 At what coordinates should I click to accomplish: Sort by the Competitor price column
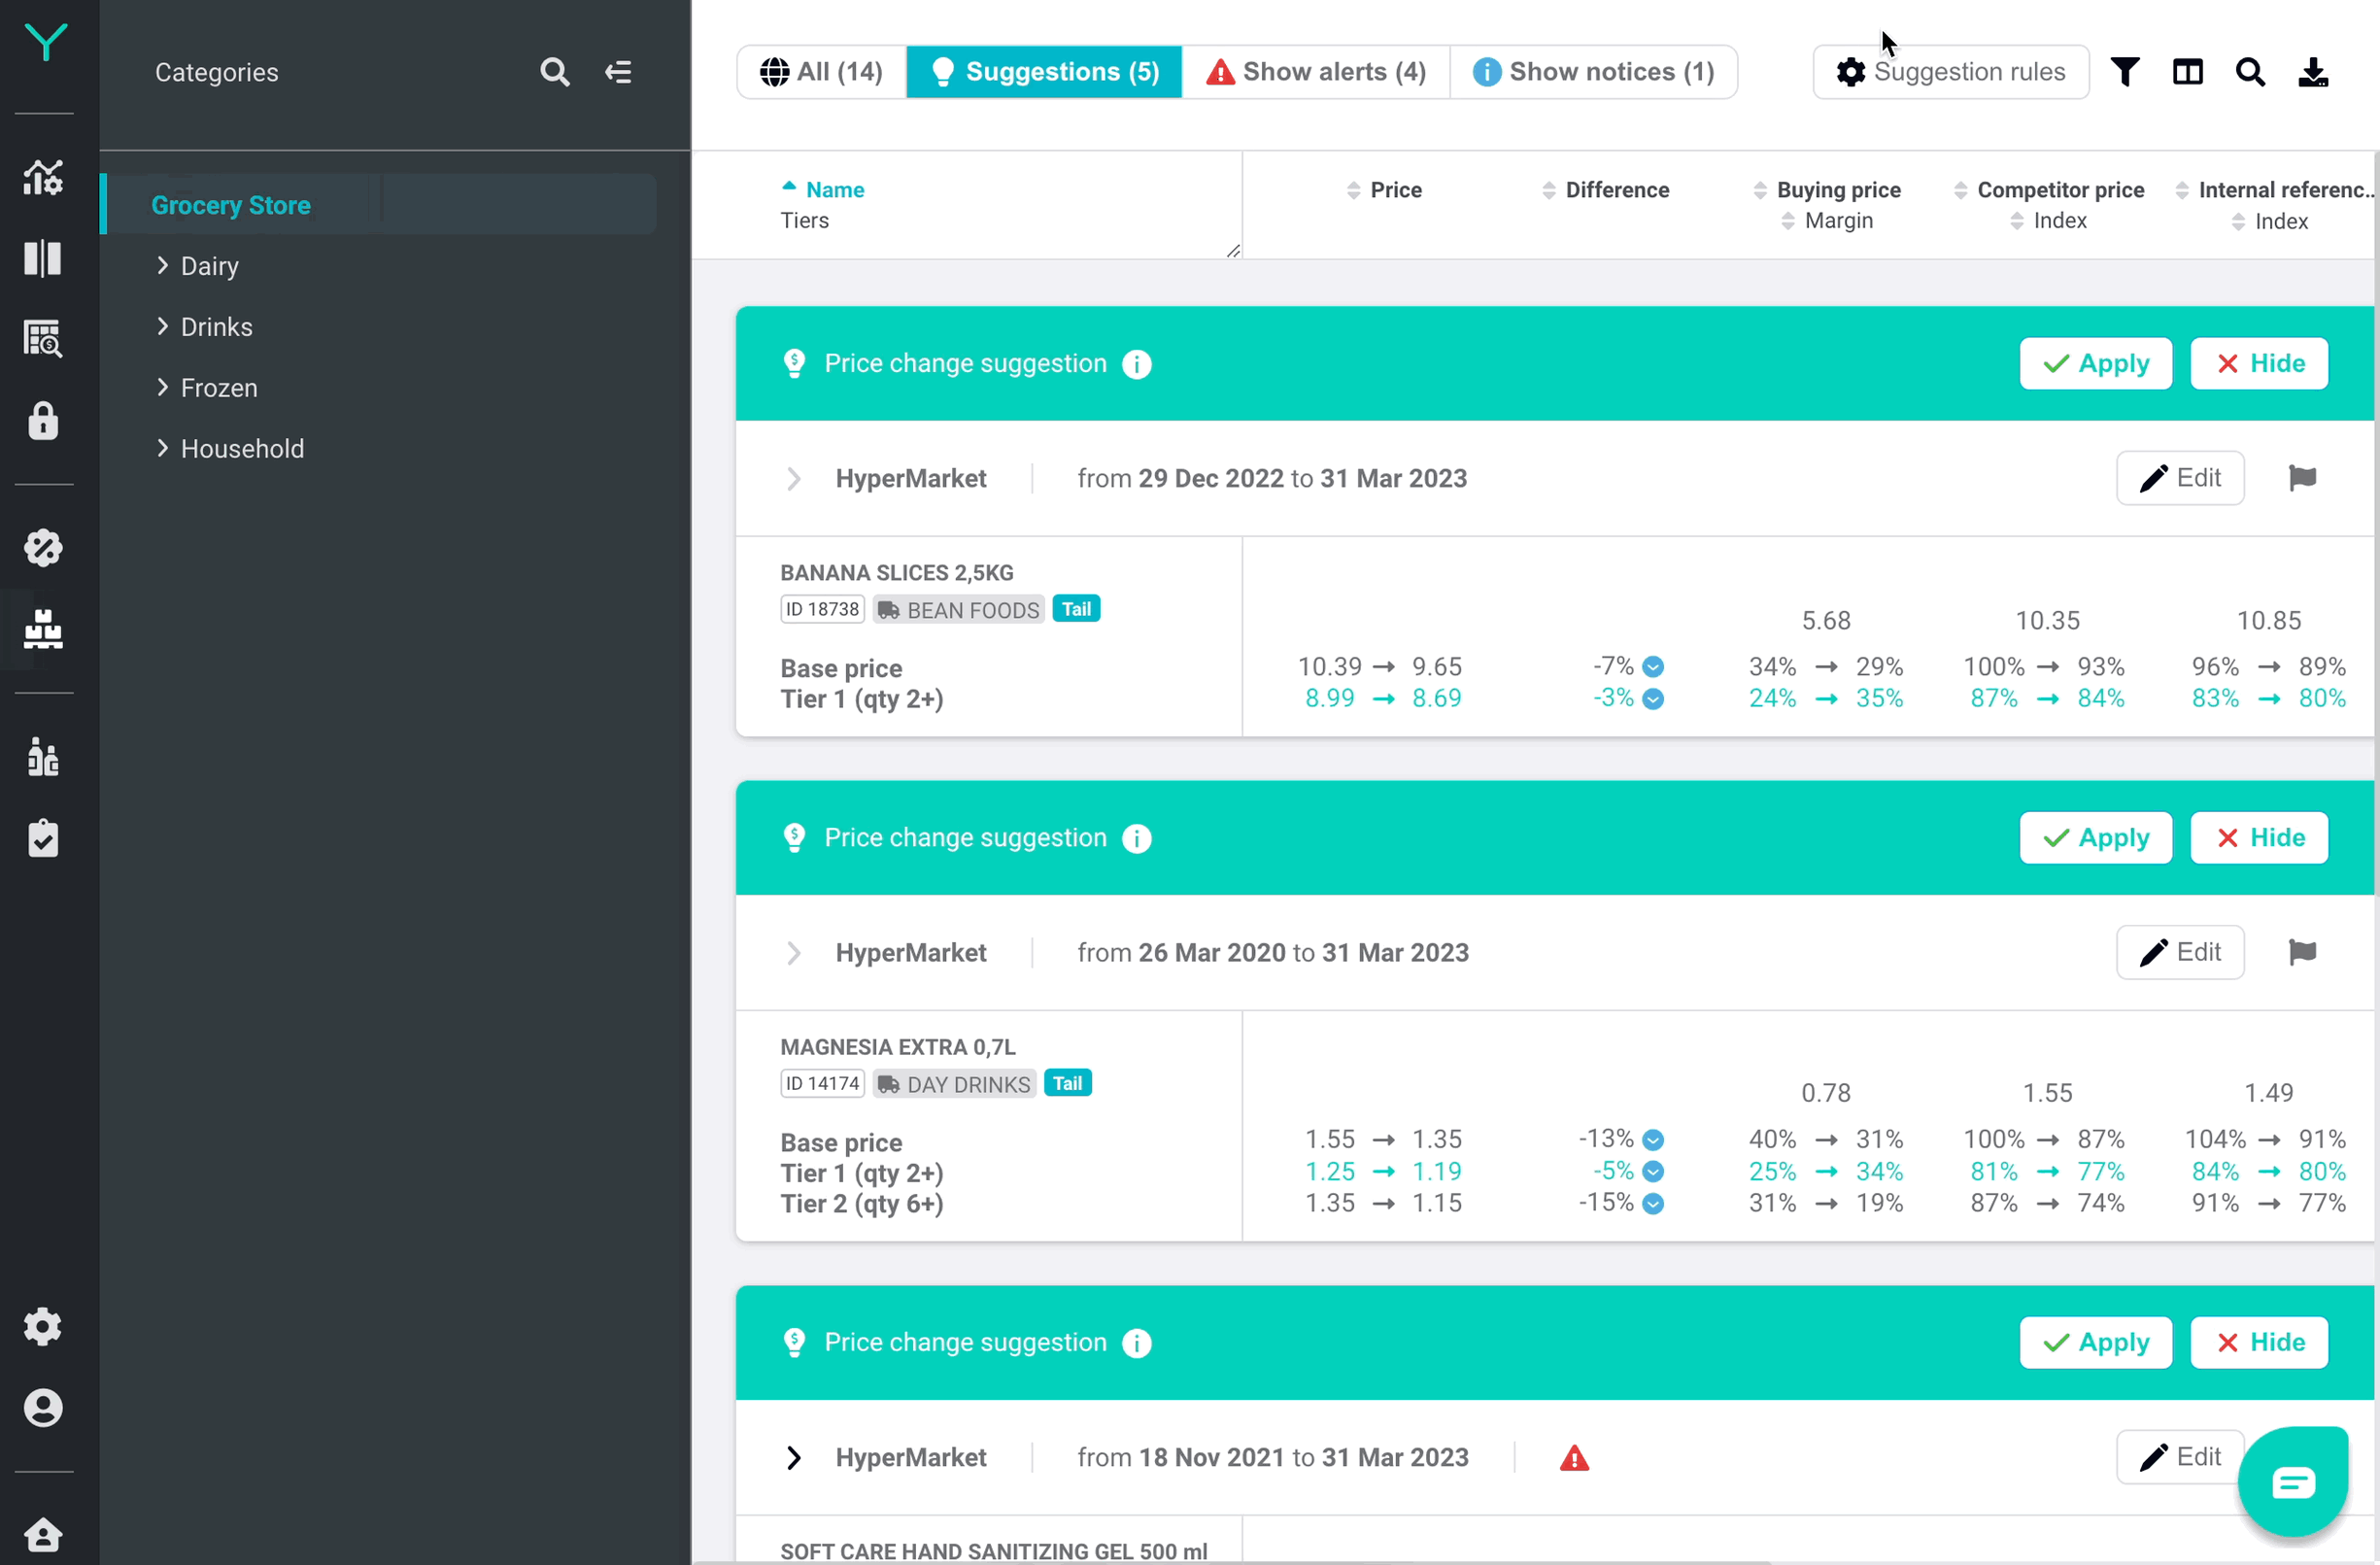(2049, 190)
